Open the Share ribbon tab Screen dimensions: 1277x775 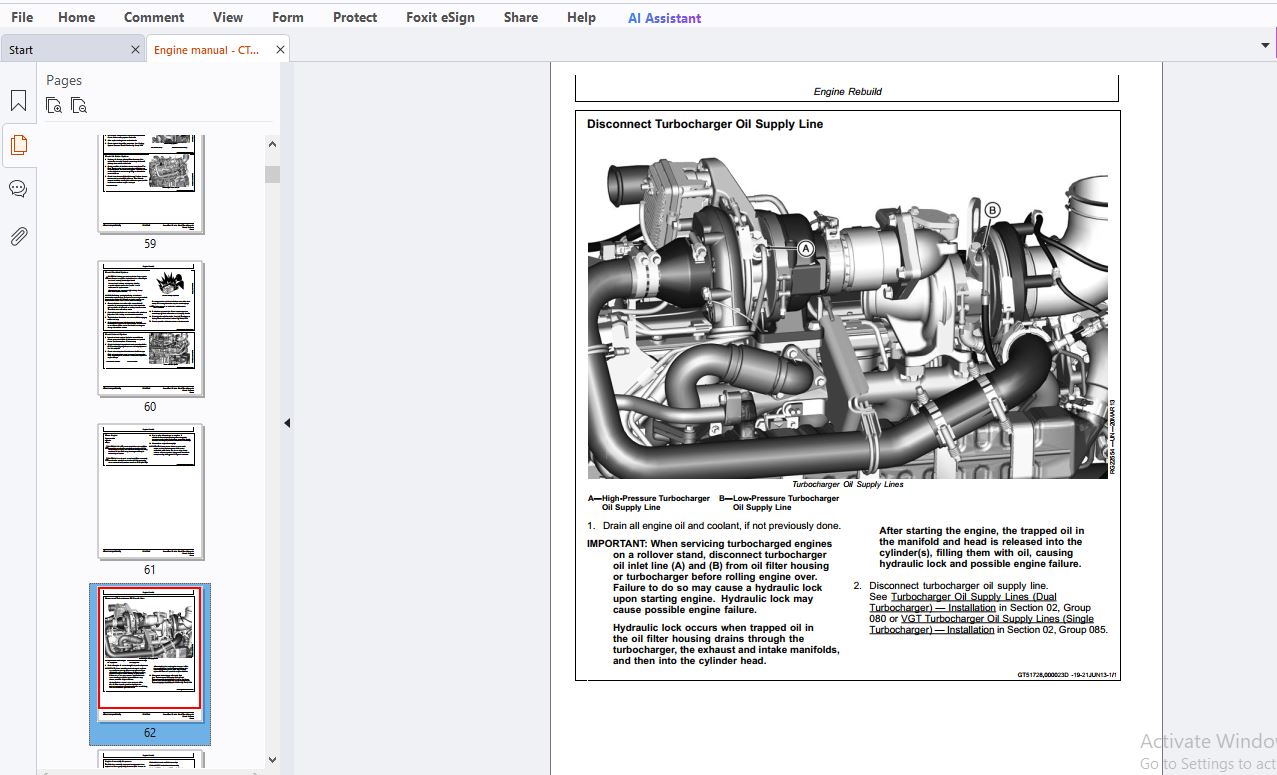(x=521, y=17)
